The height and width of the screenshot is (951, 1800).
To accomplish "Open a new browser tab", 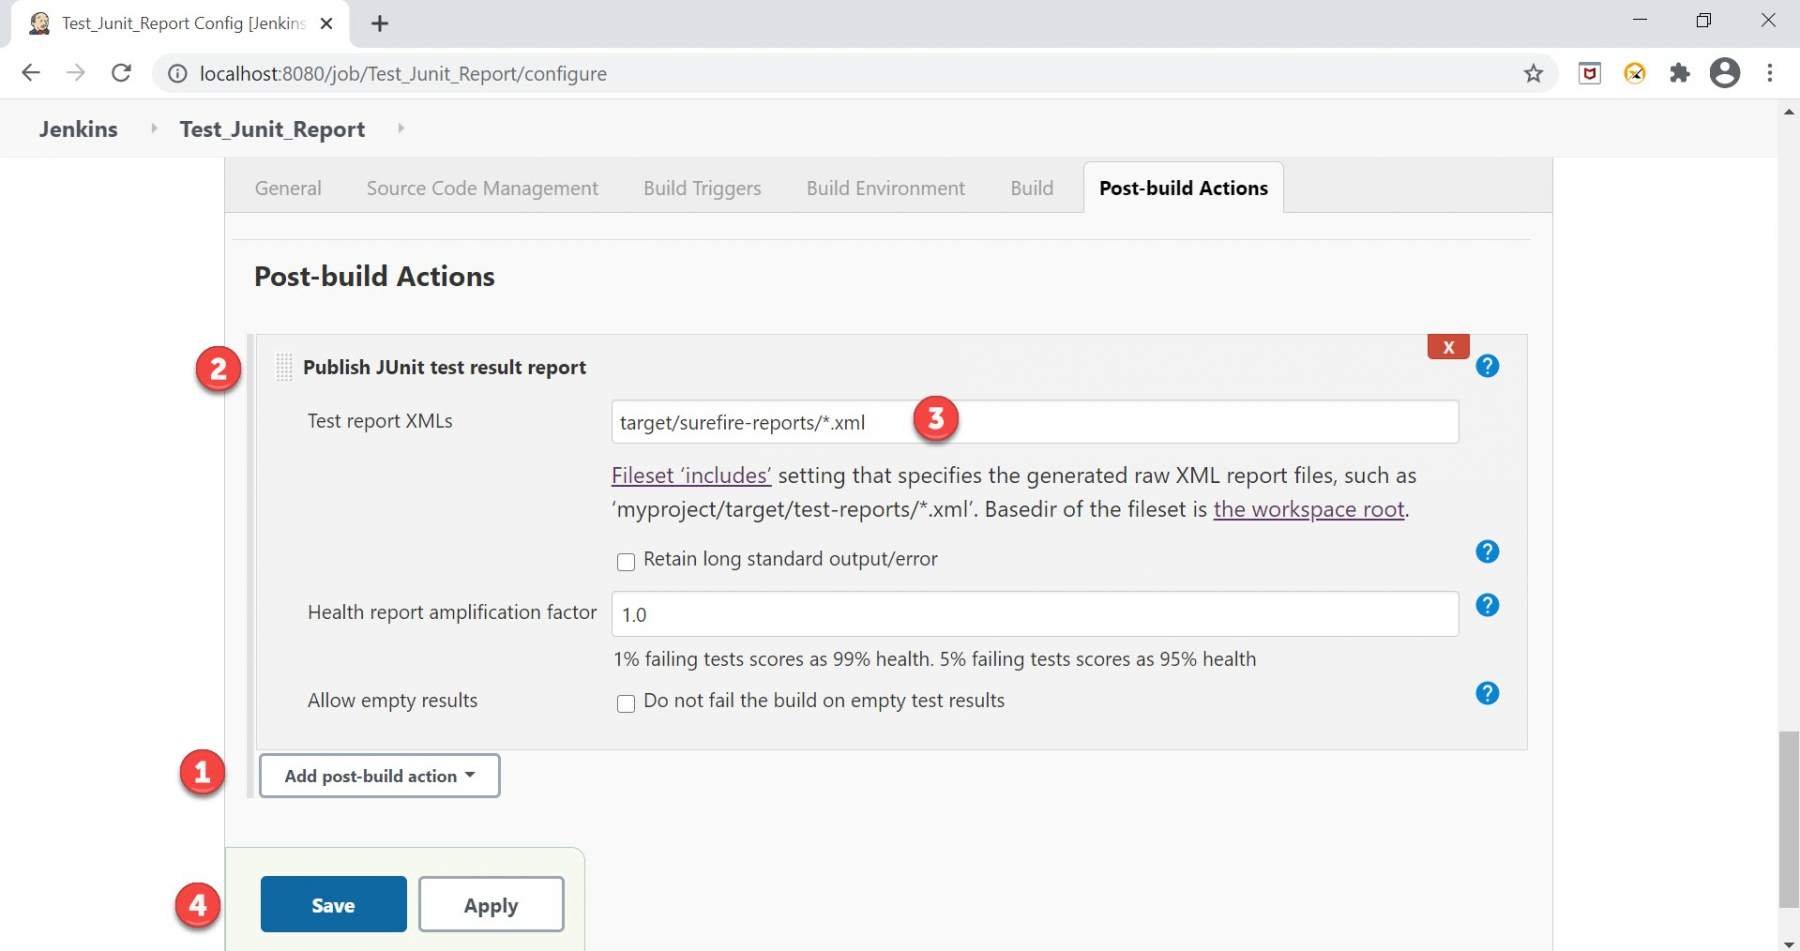I will [380, 23].
